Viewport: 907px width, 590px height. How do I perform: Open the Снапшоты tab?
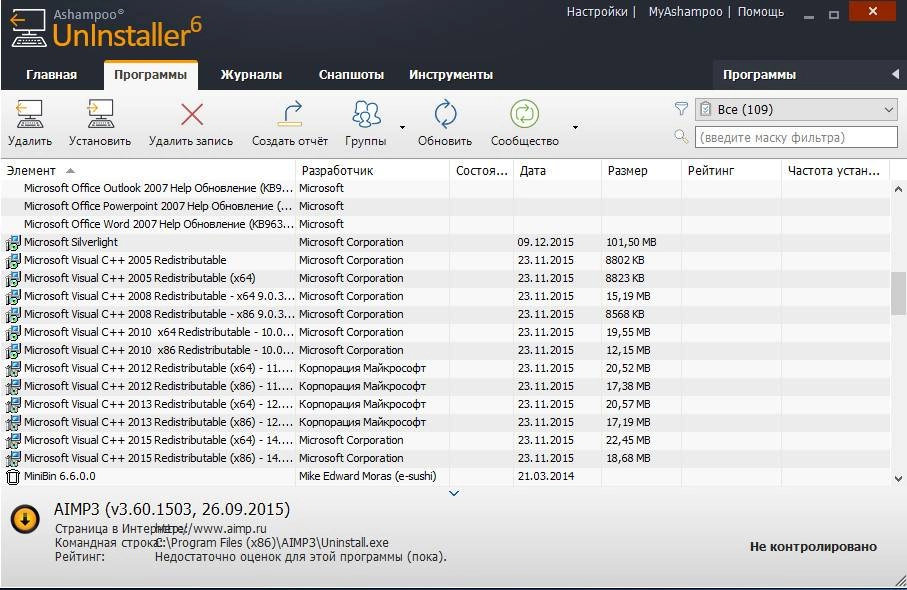tap(351, 75)
